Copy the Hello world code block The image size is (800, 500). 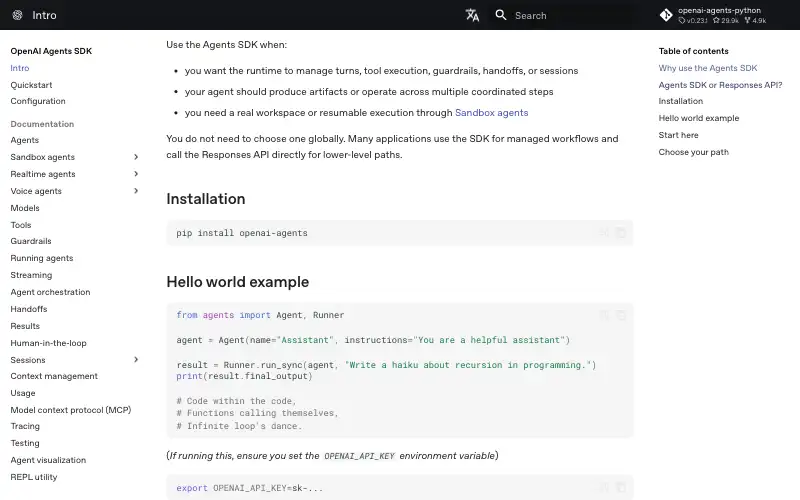pos(620,316)
